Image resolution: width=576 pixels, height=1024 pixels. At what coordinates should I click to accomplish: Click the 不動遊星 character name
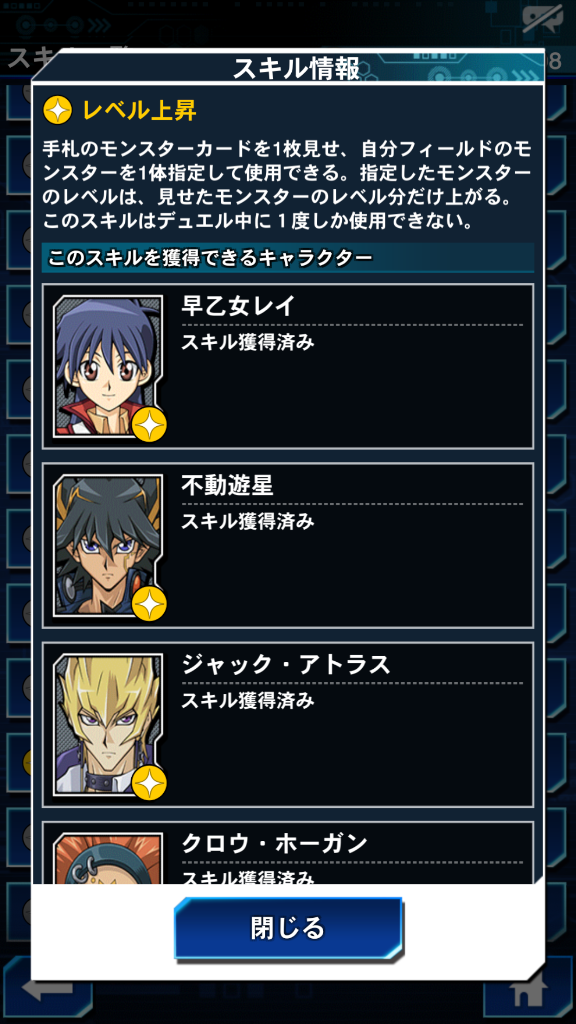coord(227,485)
